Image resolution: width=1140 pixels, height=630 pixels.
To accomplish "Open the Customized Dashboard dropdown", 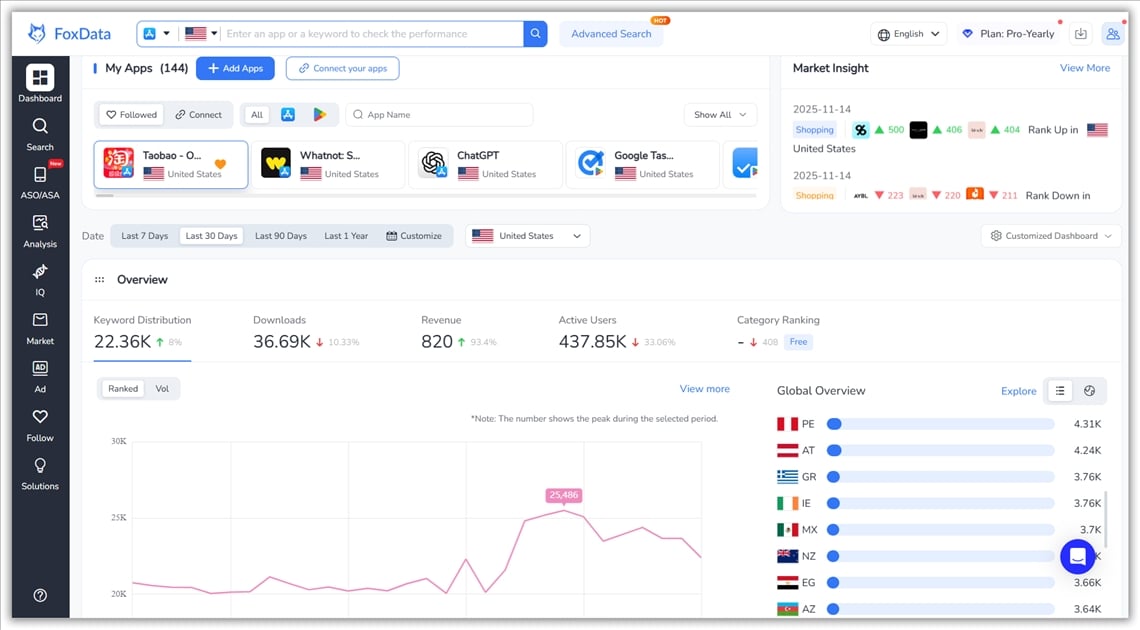I will (x=1050, y=235).
